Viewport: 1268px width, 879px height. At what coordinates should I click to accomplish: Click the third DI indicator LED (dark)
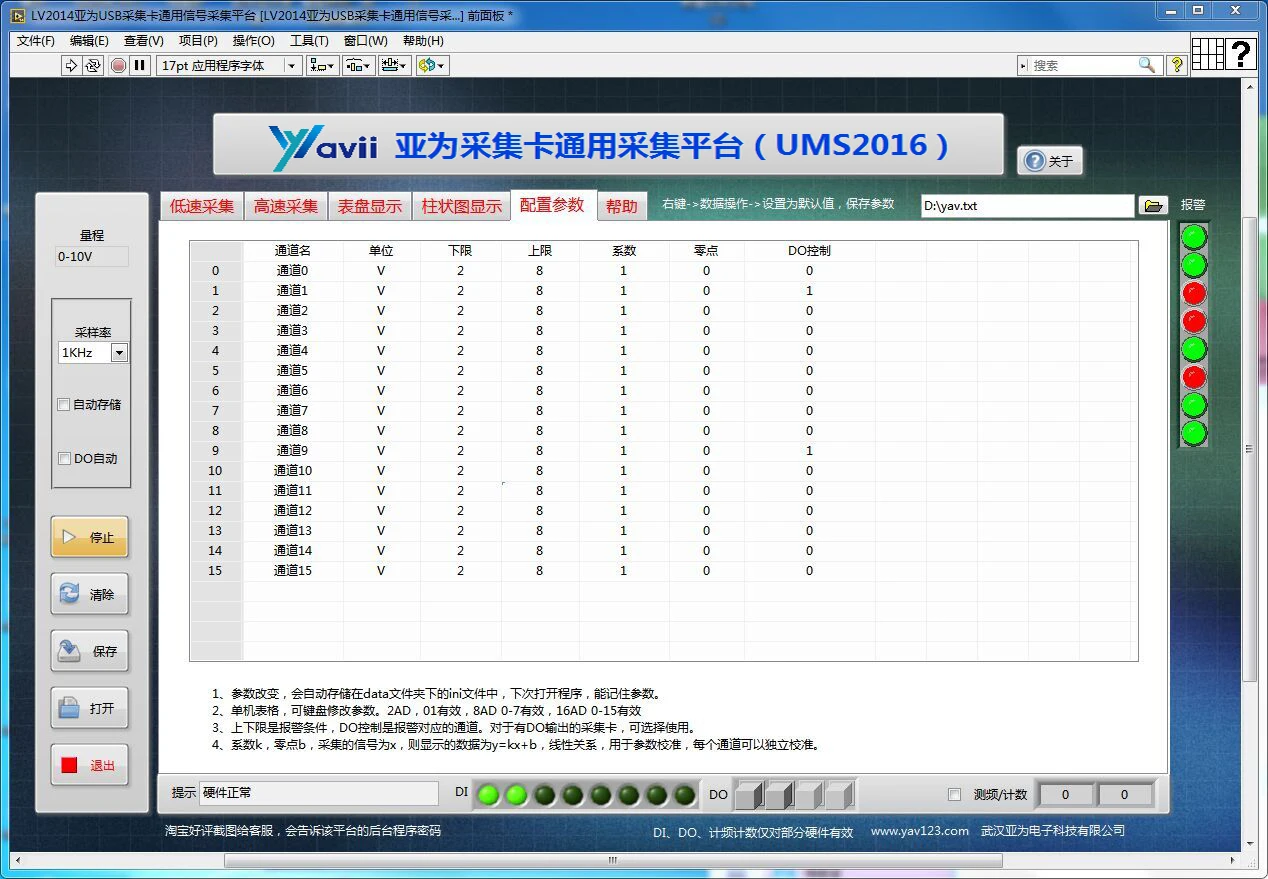(544, 795)
